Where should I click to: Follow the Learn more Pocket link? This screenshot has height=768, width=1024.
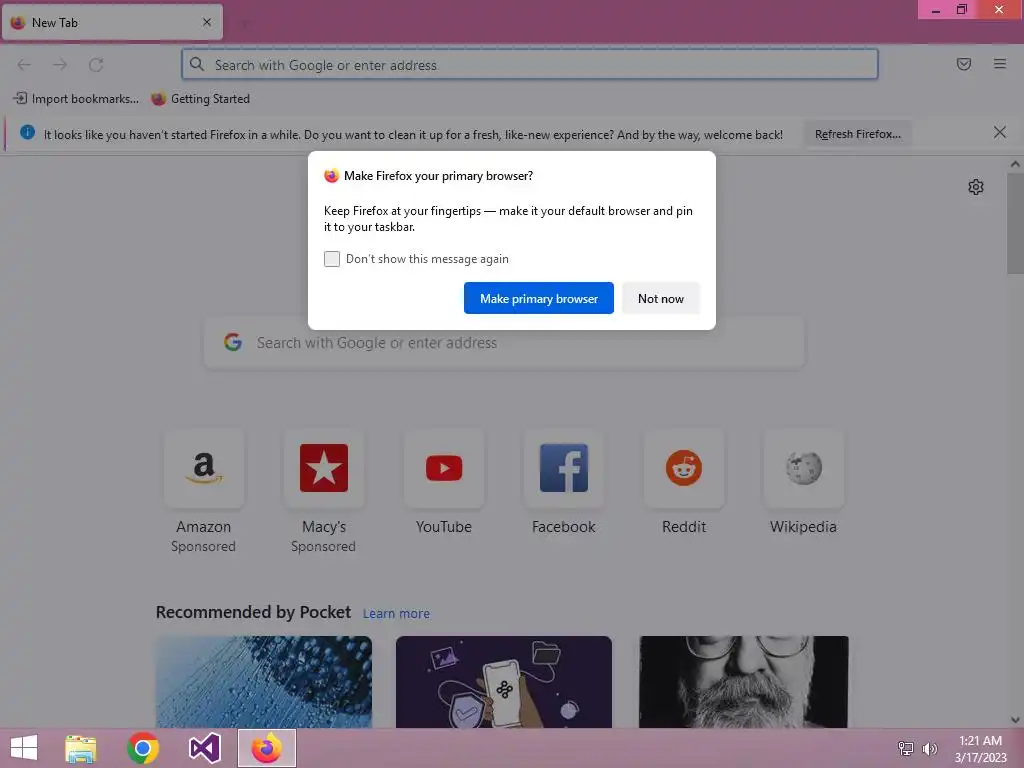[x=396, y=614]
